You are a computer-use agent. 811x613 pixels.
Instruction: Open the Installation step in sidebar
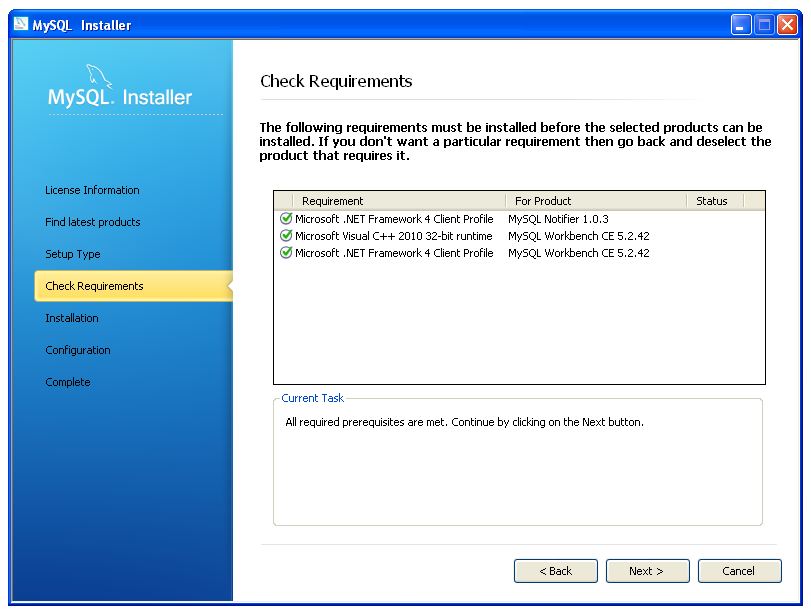(71, 318)
